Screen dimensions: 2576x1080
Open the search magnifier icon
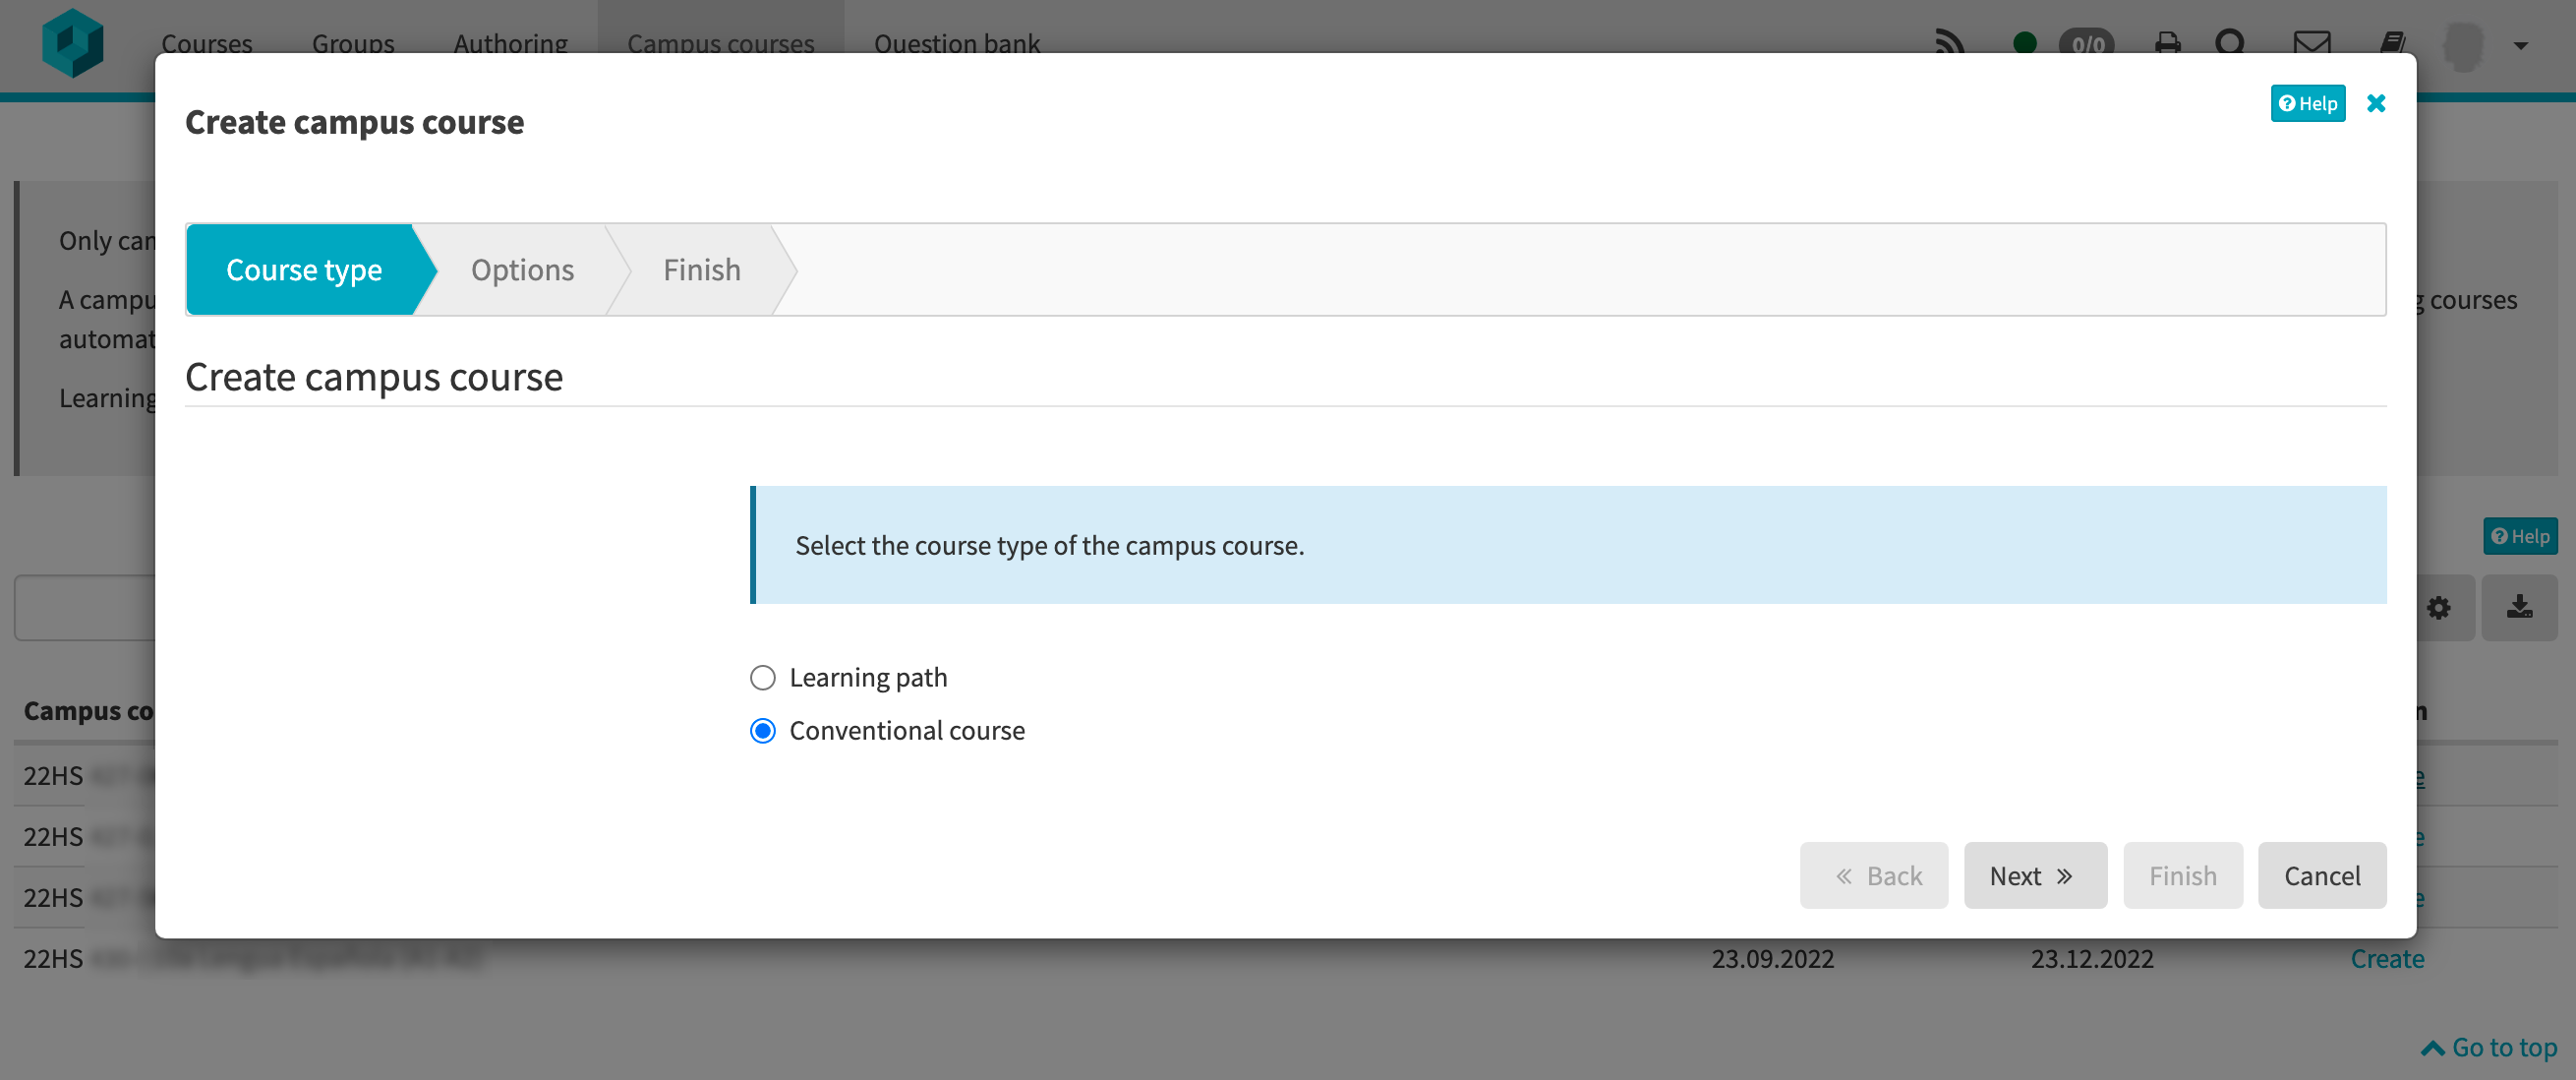[x=2230, y=43]
